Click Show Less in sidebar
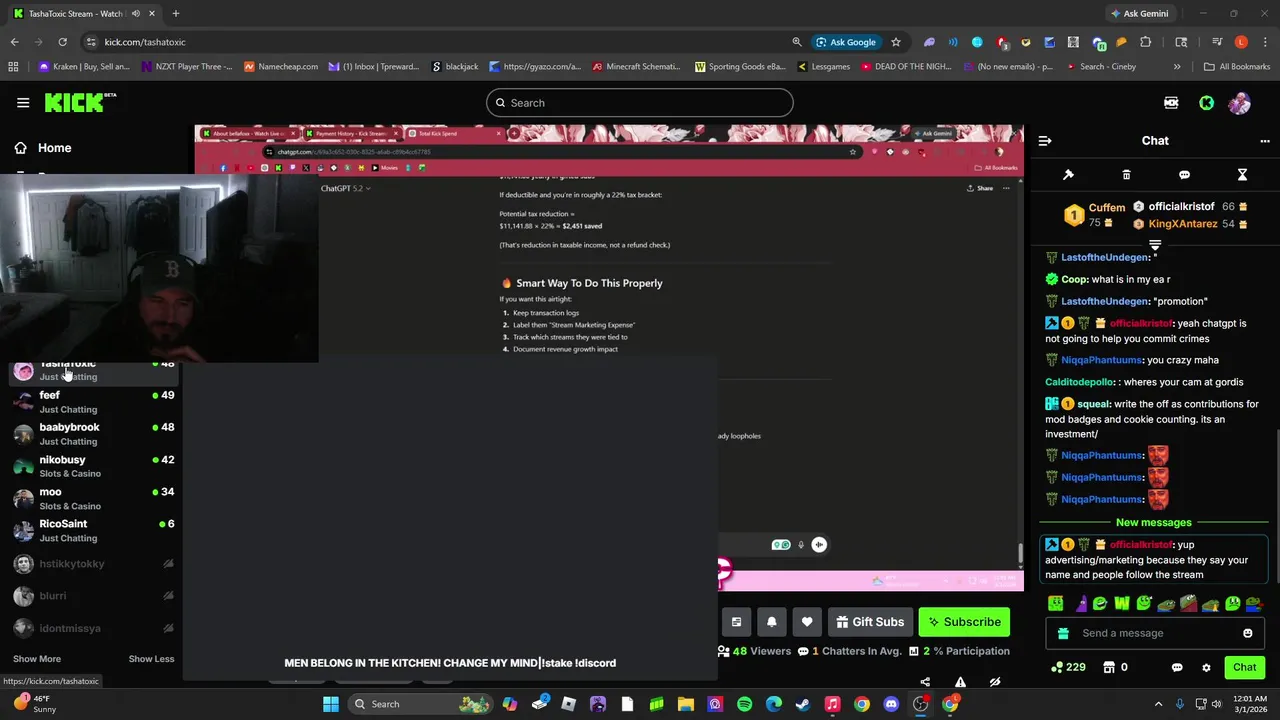Image resolution: width=1280 pixels, height=720 pixels. (x=151, y=659)
